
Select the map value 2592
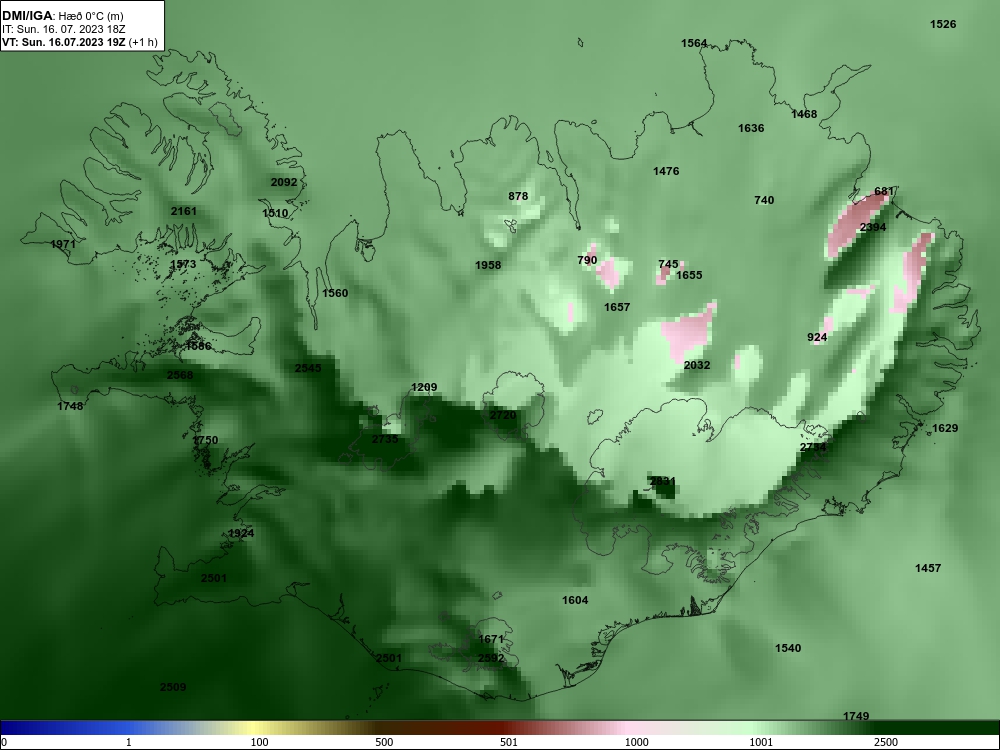pyautogui.click(x=491, y=658)
